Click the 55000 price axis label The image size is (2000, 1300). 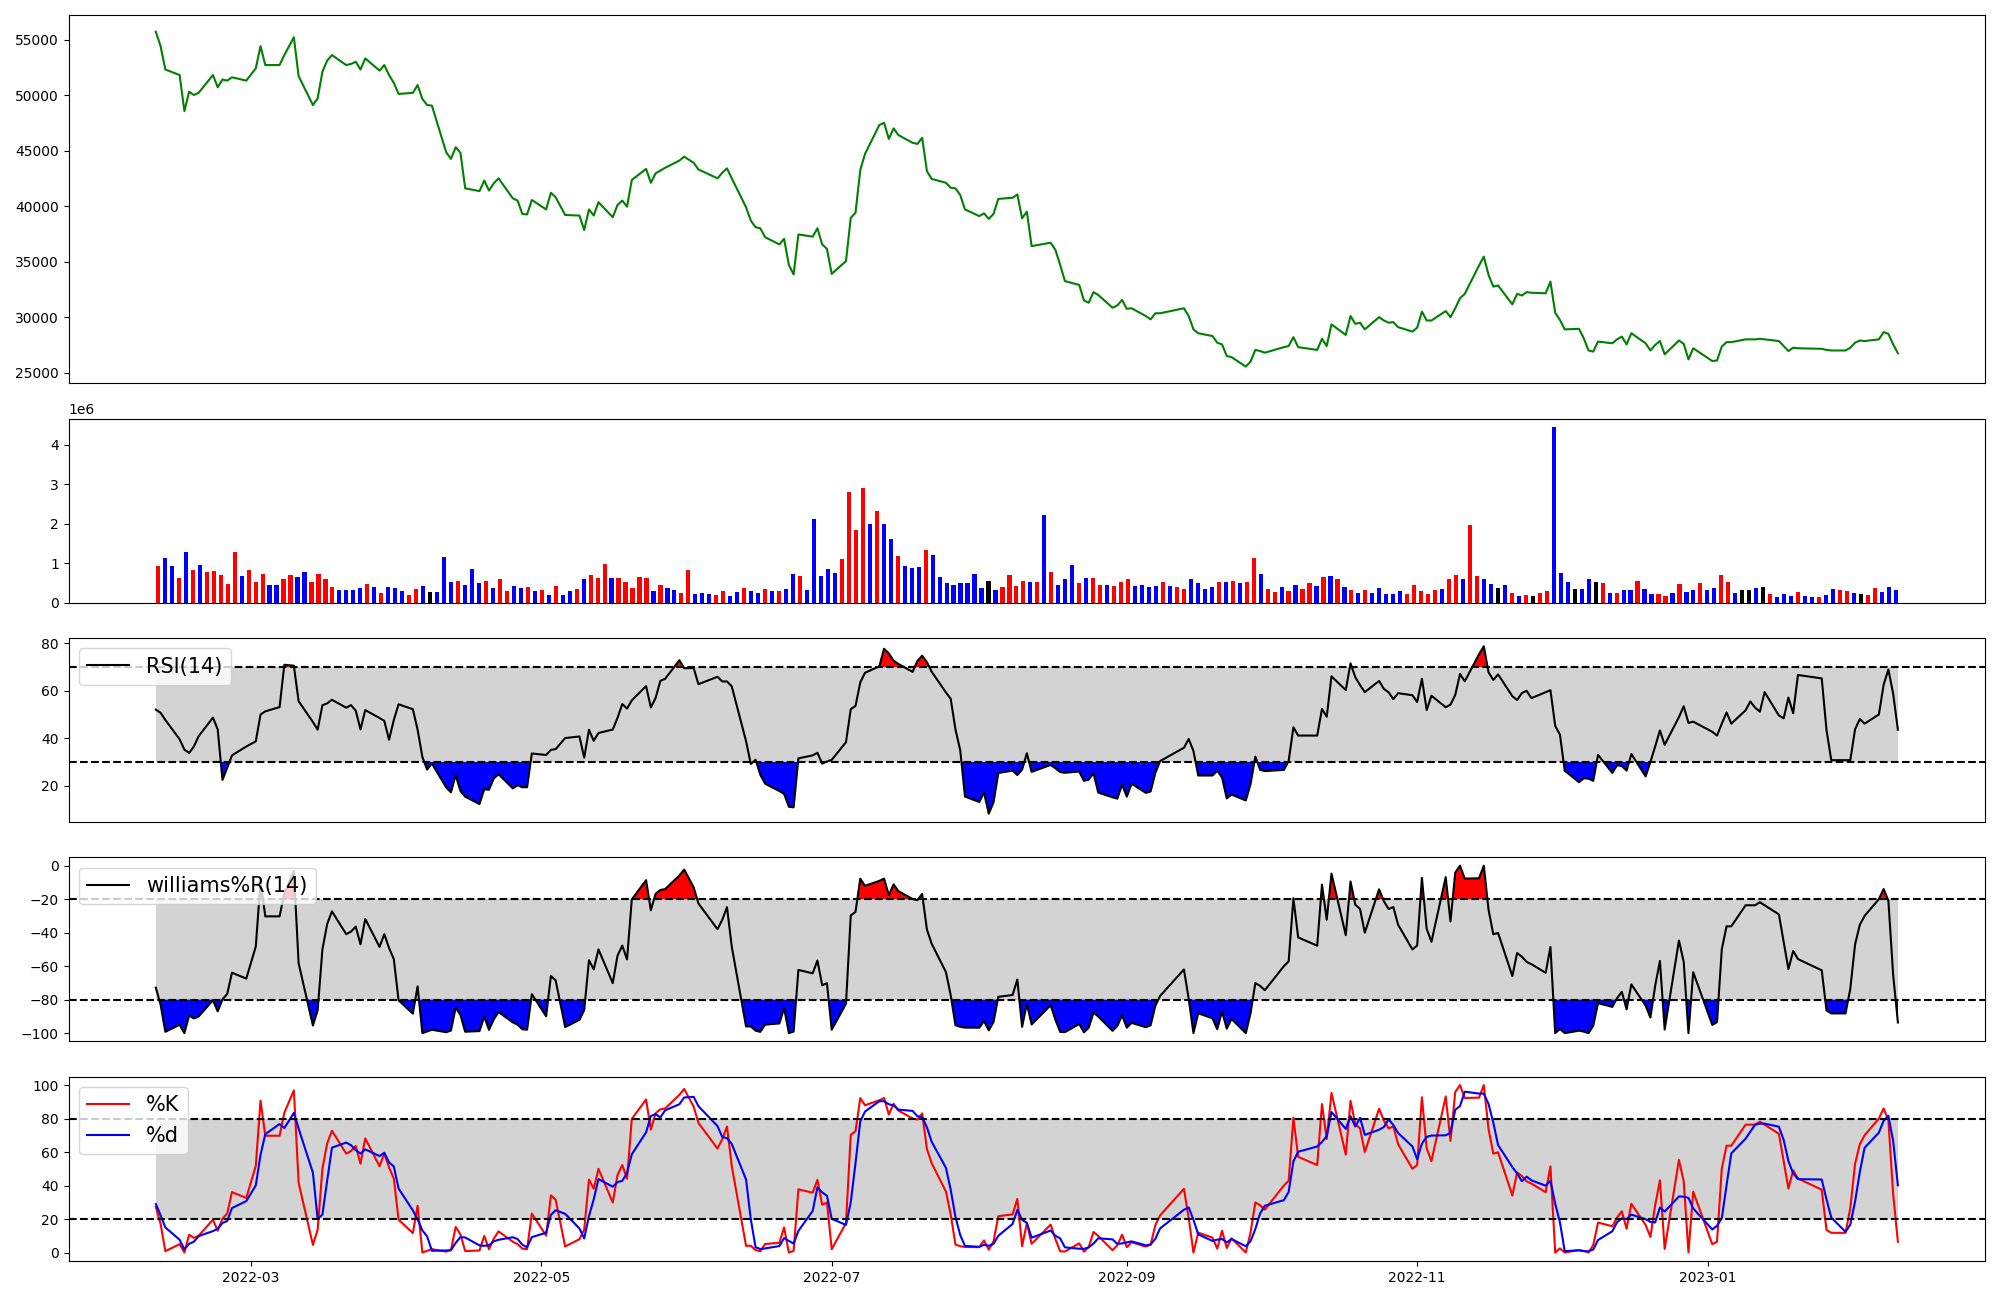pos(37,41)
